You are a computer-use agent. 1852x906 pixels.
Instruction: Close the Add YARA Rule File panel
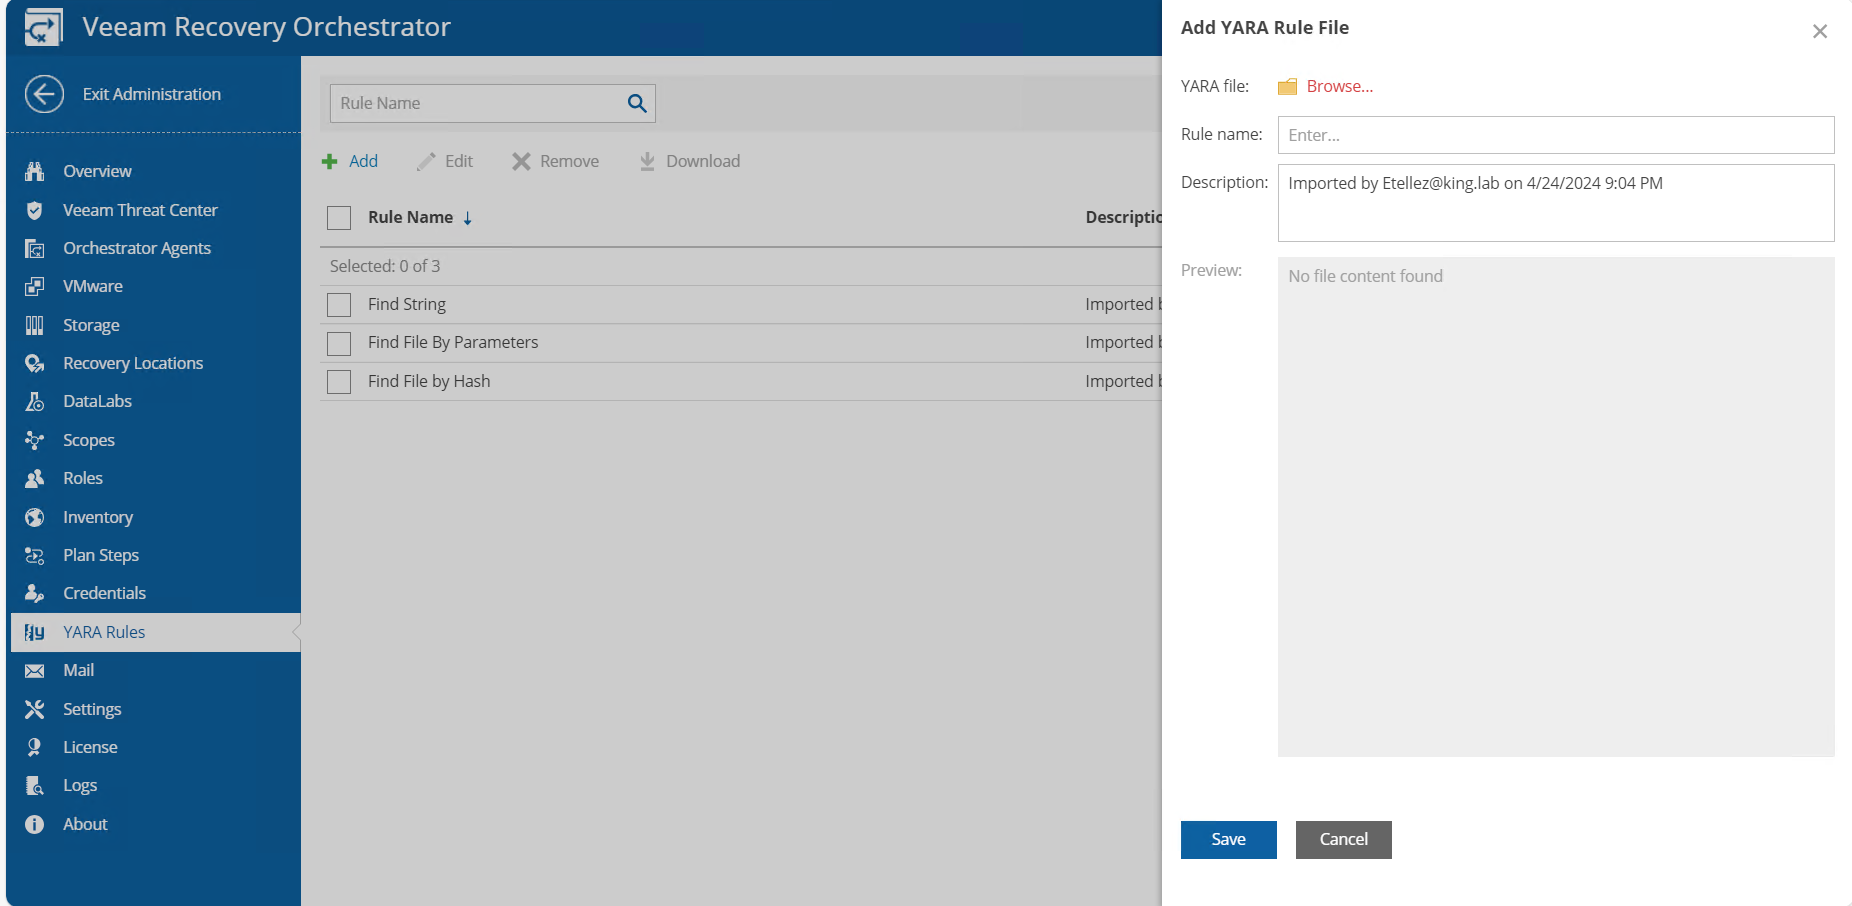pos(1819,32)
